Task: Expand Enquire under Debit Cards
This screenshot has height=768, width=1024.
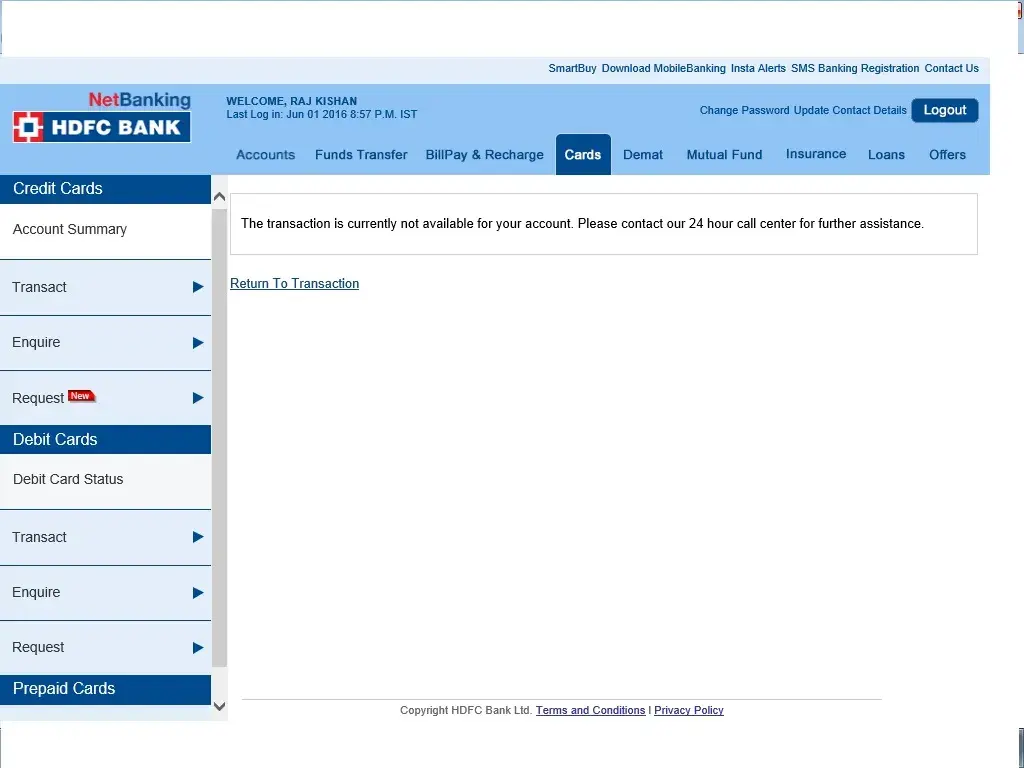Action: pyautogui.click(x=105, y=593)
